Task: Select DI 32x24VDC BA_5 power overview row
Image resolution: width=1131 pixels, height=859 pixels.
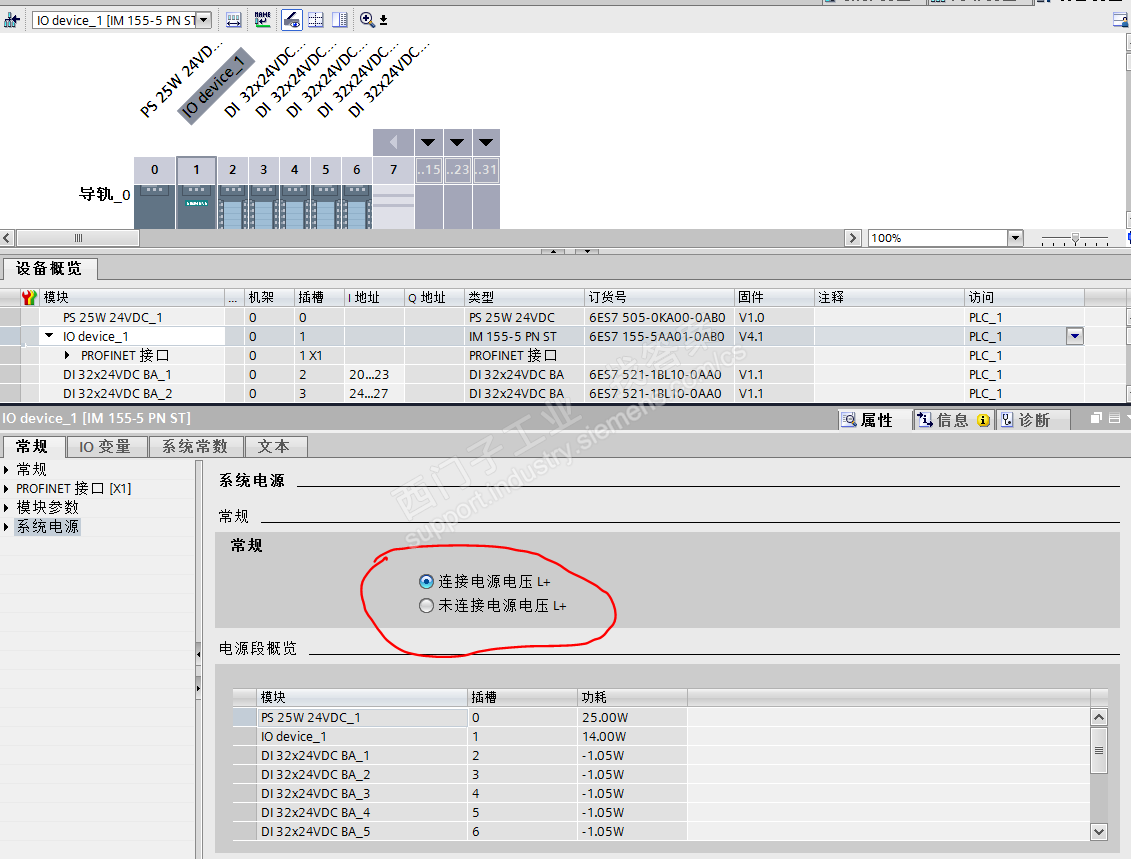Action: pyautogui.click(x=661, y=832)
